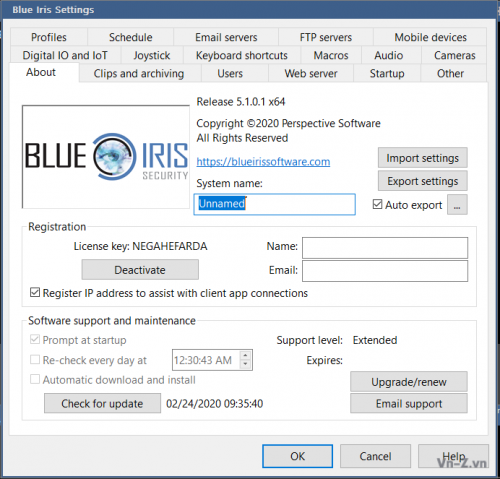The height and width of the screenshot is (479, 500).
Task: Click the registration Email field
Action: [x=385, y=271]
